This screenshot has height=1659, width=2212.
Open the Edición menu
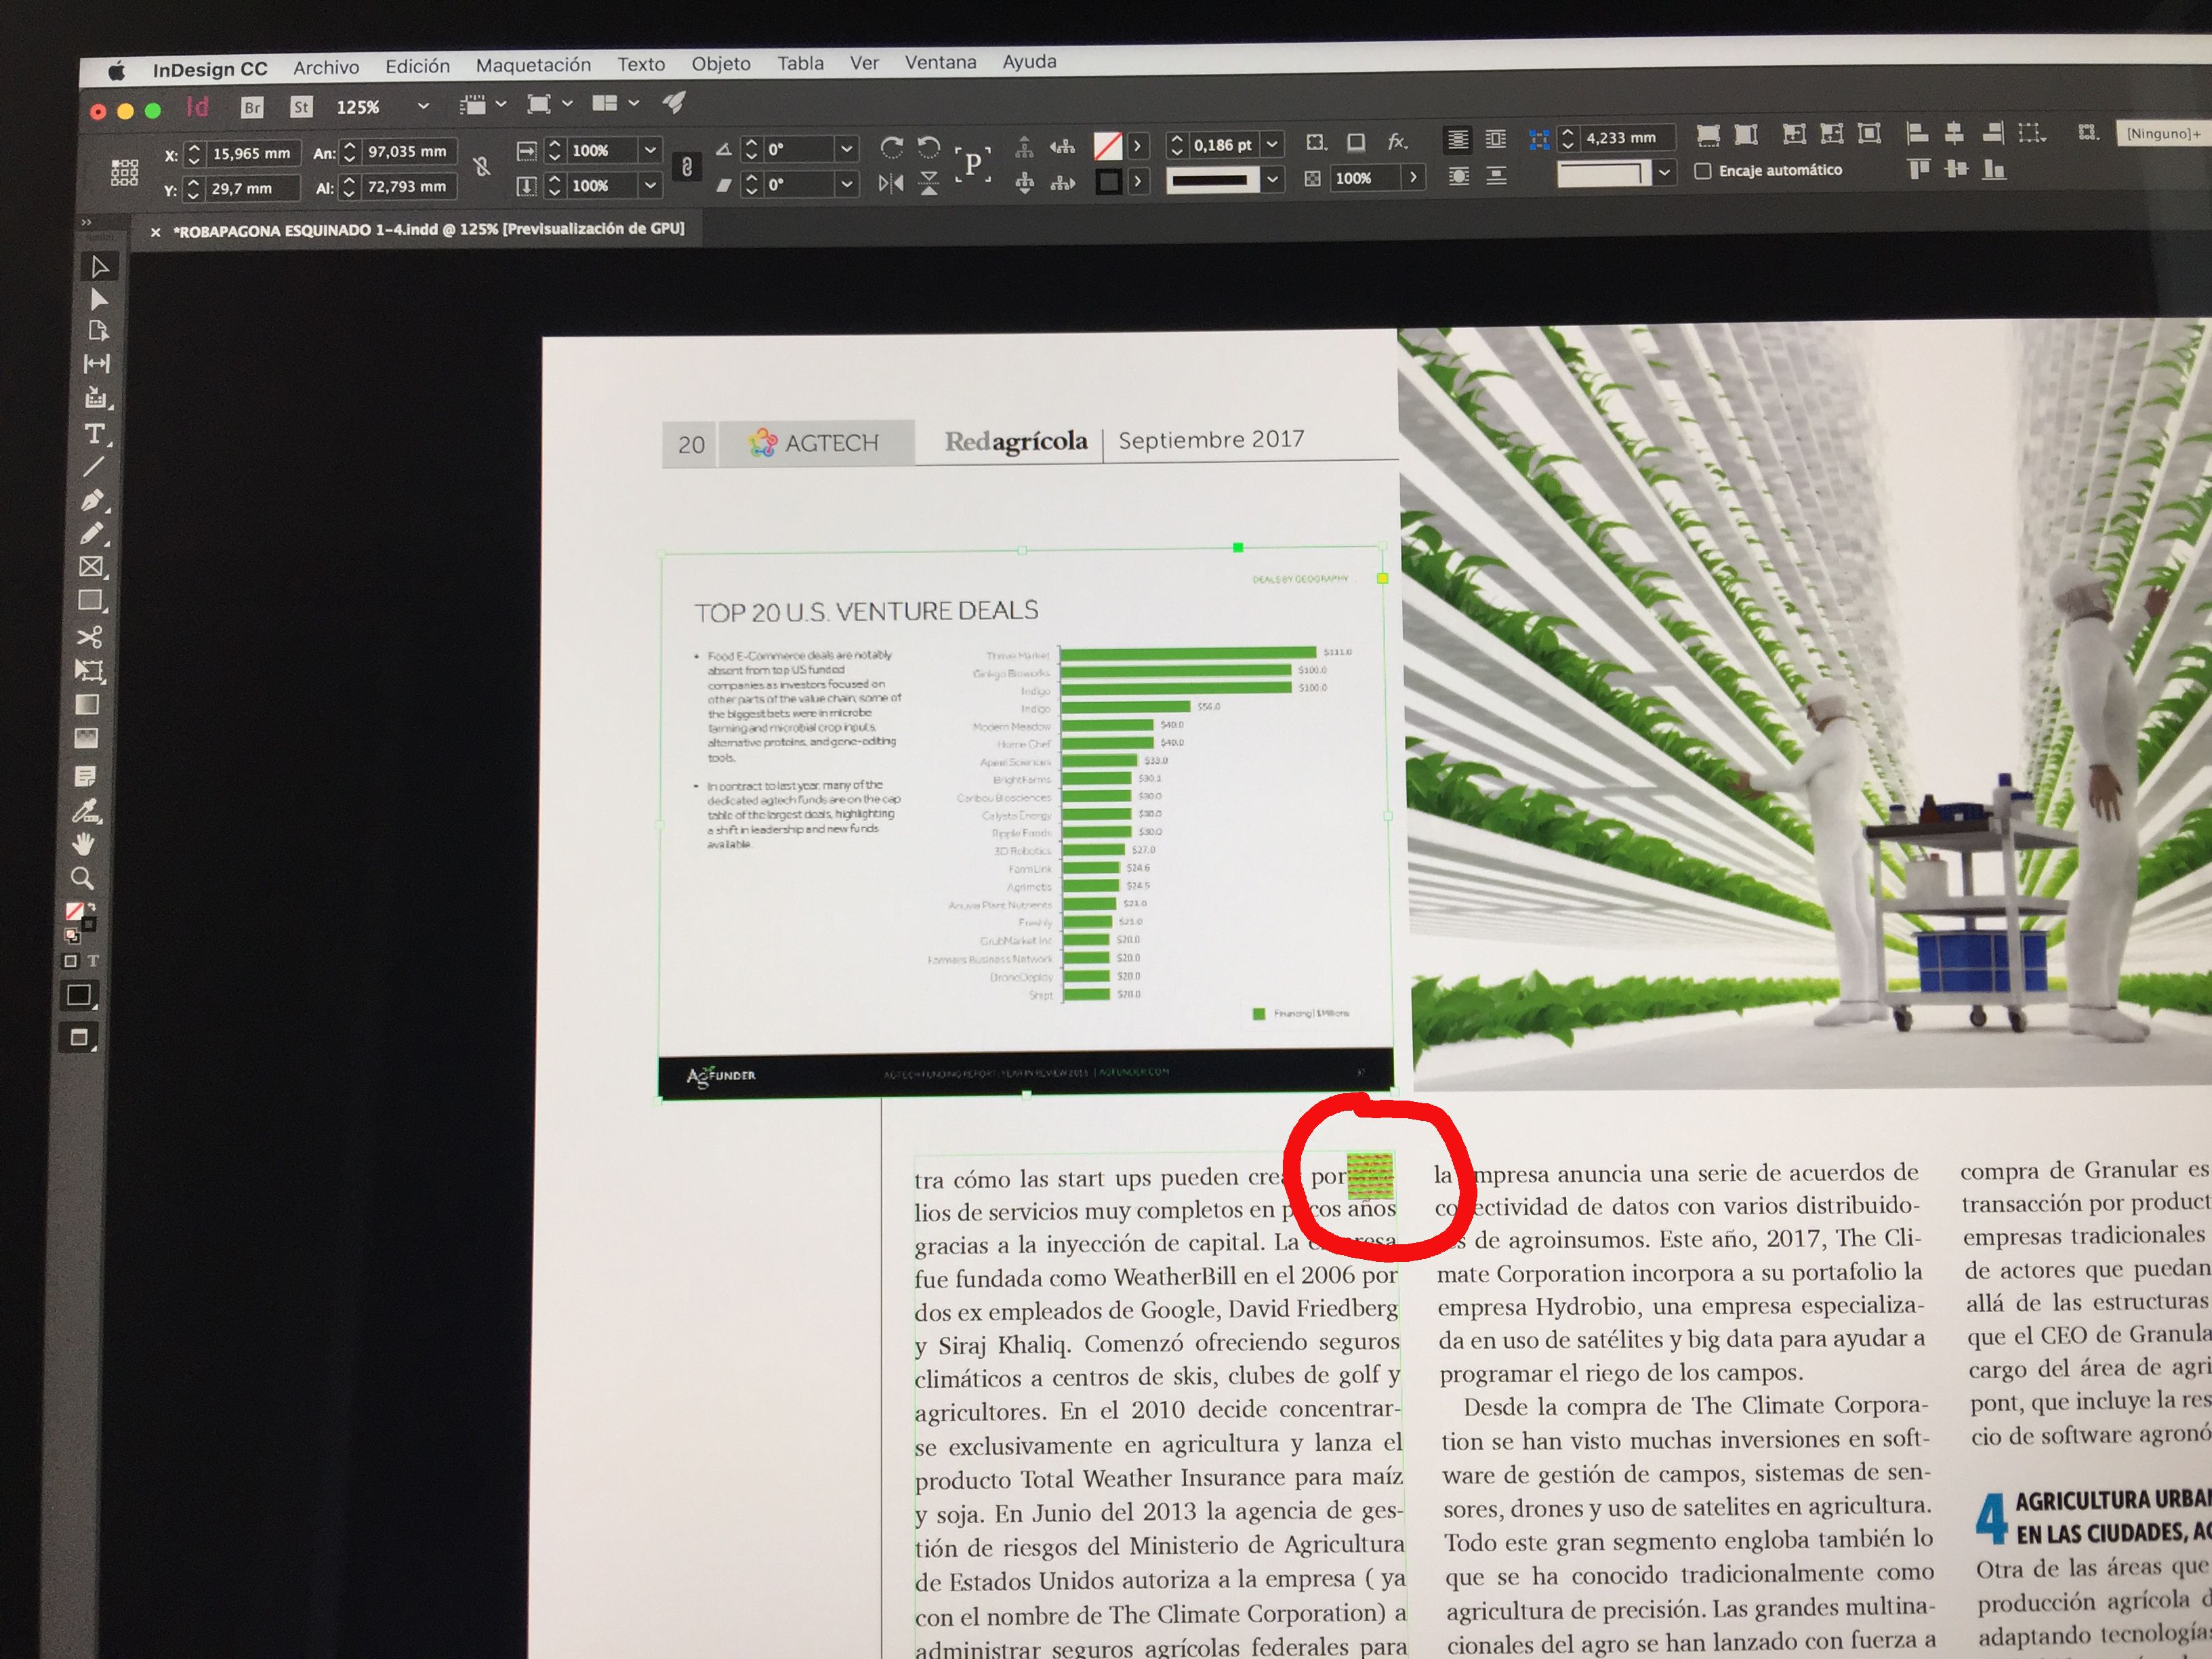[417, 66]
